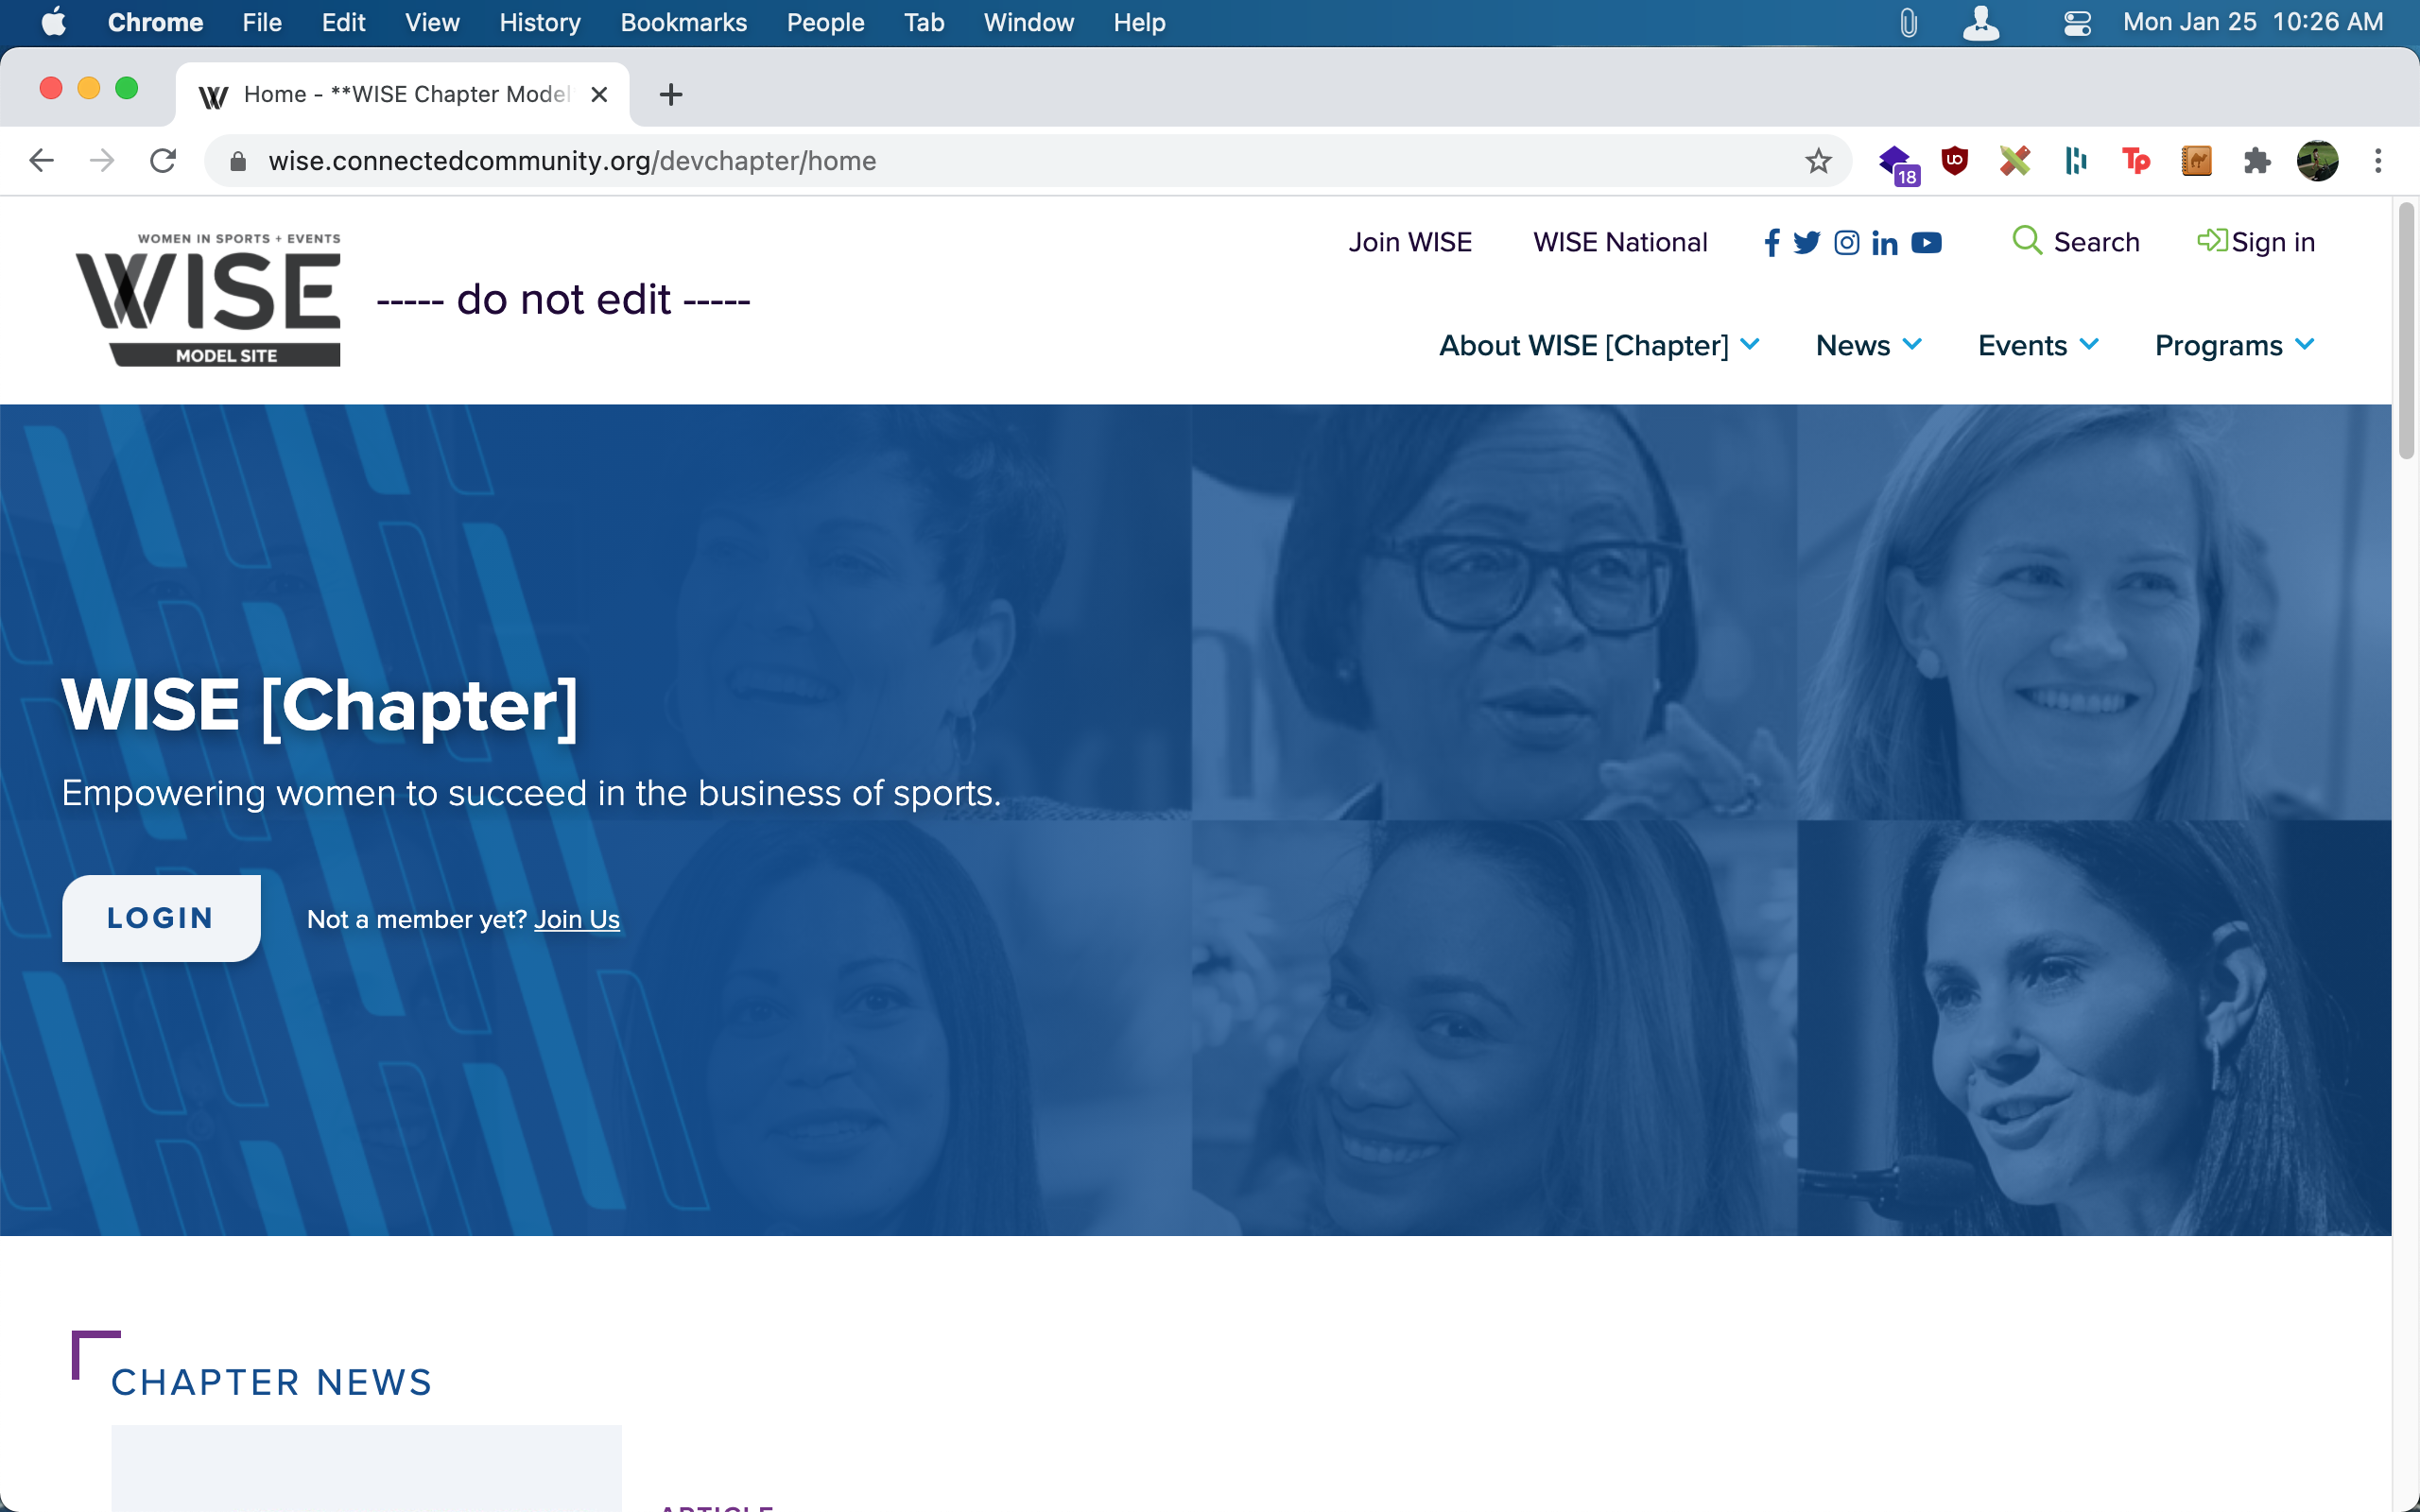
Task: Open the Instagram icon link
Action: coord(1846,243)
